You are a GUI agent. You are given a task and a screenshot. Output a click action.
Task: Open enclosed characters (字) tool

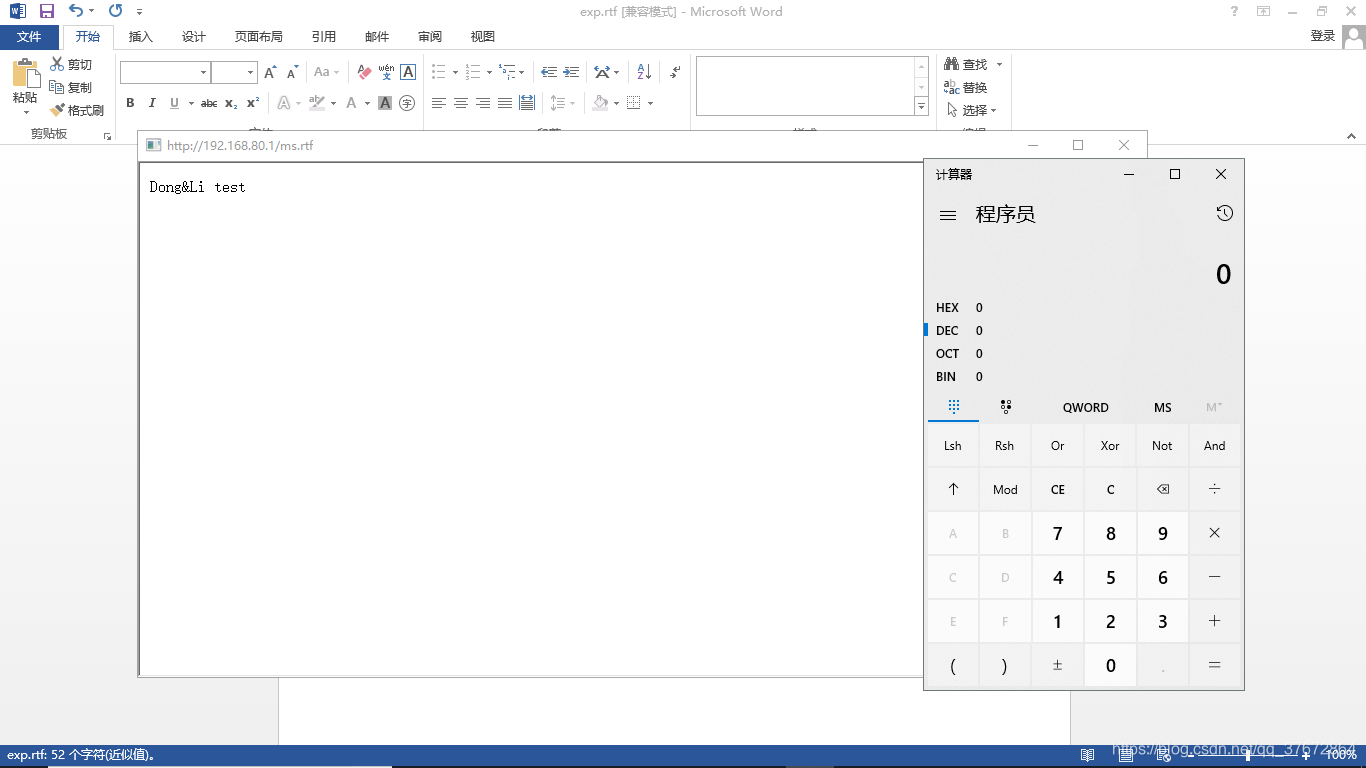[407, 103]
